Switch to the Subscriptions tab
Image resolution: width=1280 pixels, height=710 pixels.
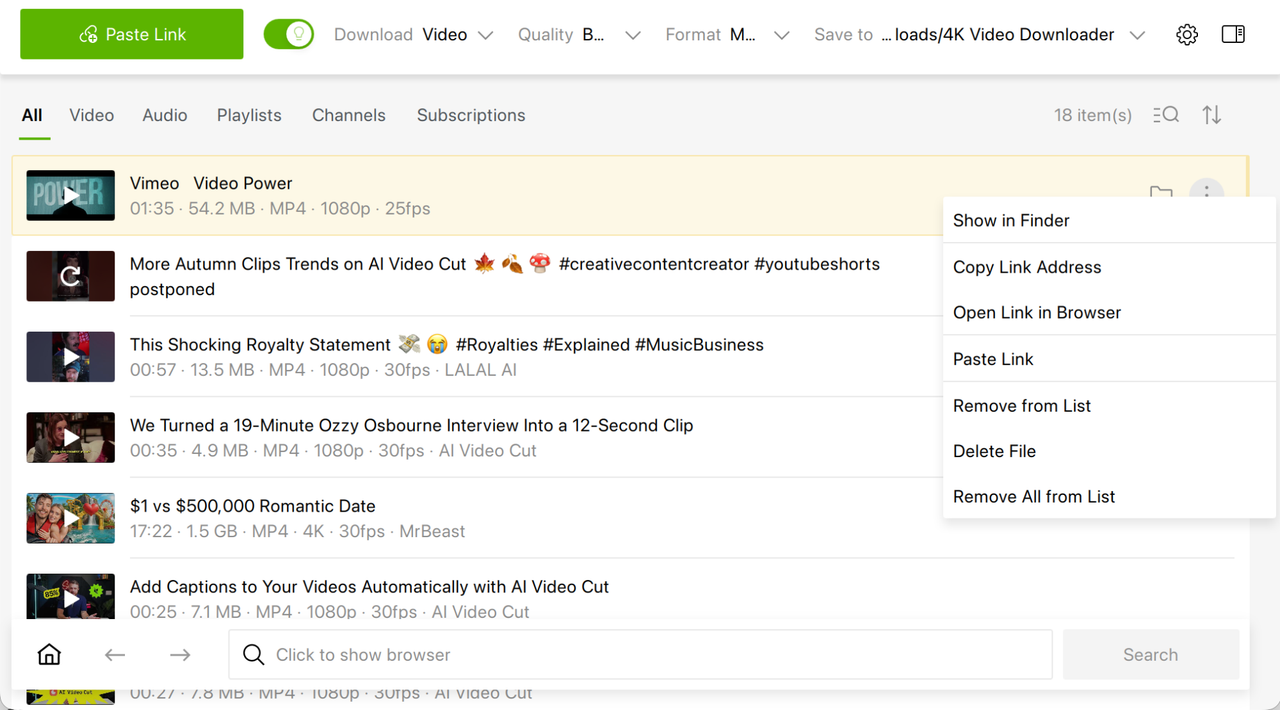471,115
